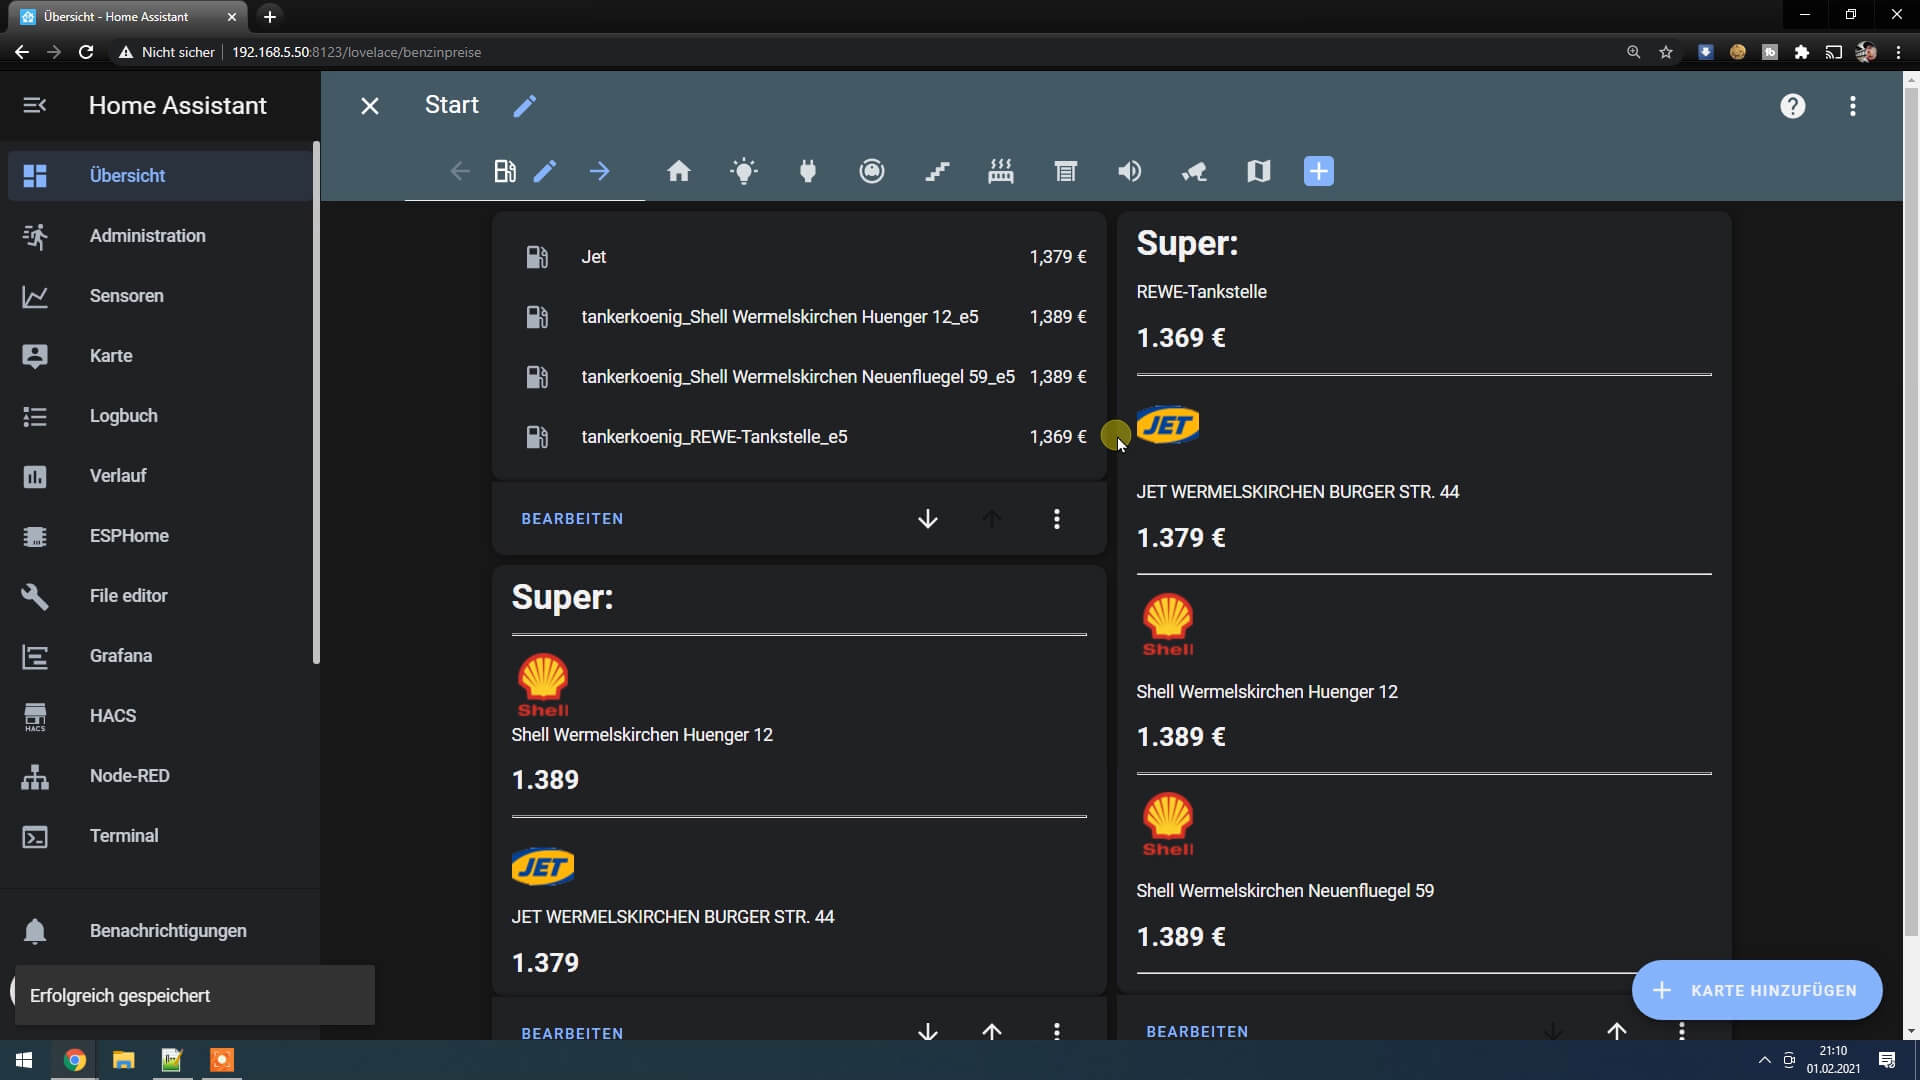Open the speaker volume view tab
Viewport: 1920px width, 1080px height.
click(1130, 171)
